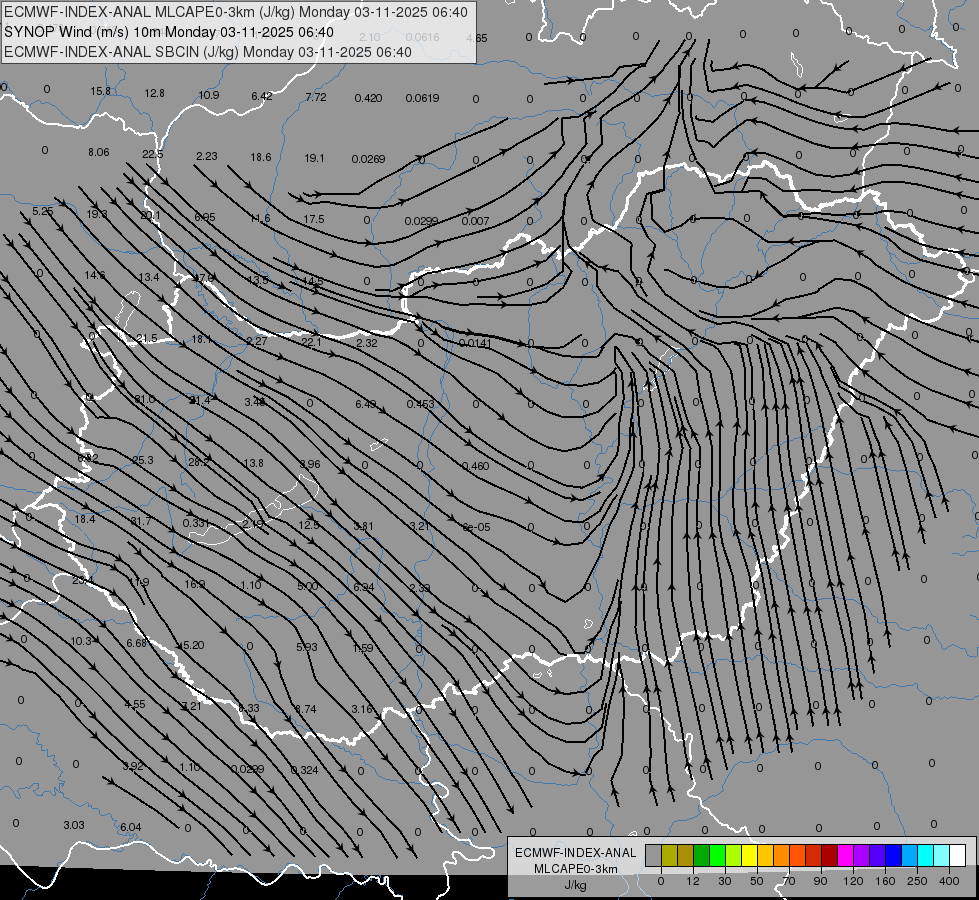The height and width of the screenshot is (900, 979).
Task: Click the 'J/kg' unit label in legend
Action: 576,885
